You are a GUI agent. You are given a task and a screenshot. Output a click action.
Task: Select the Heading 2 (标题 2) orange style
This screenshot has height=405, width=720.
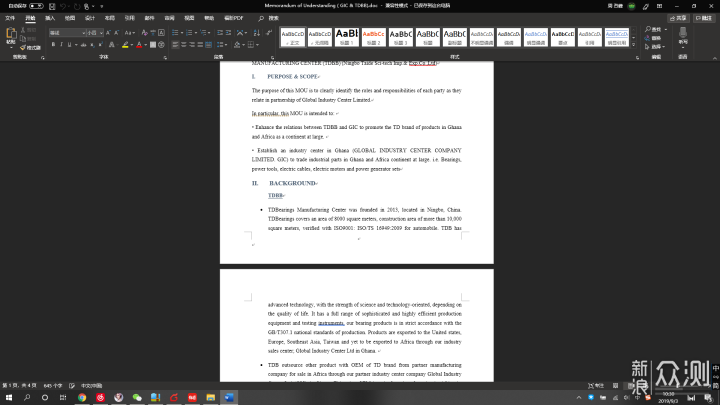[x=374, y=36]
